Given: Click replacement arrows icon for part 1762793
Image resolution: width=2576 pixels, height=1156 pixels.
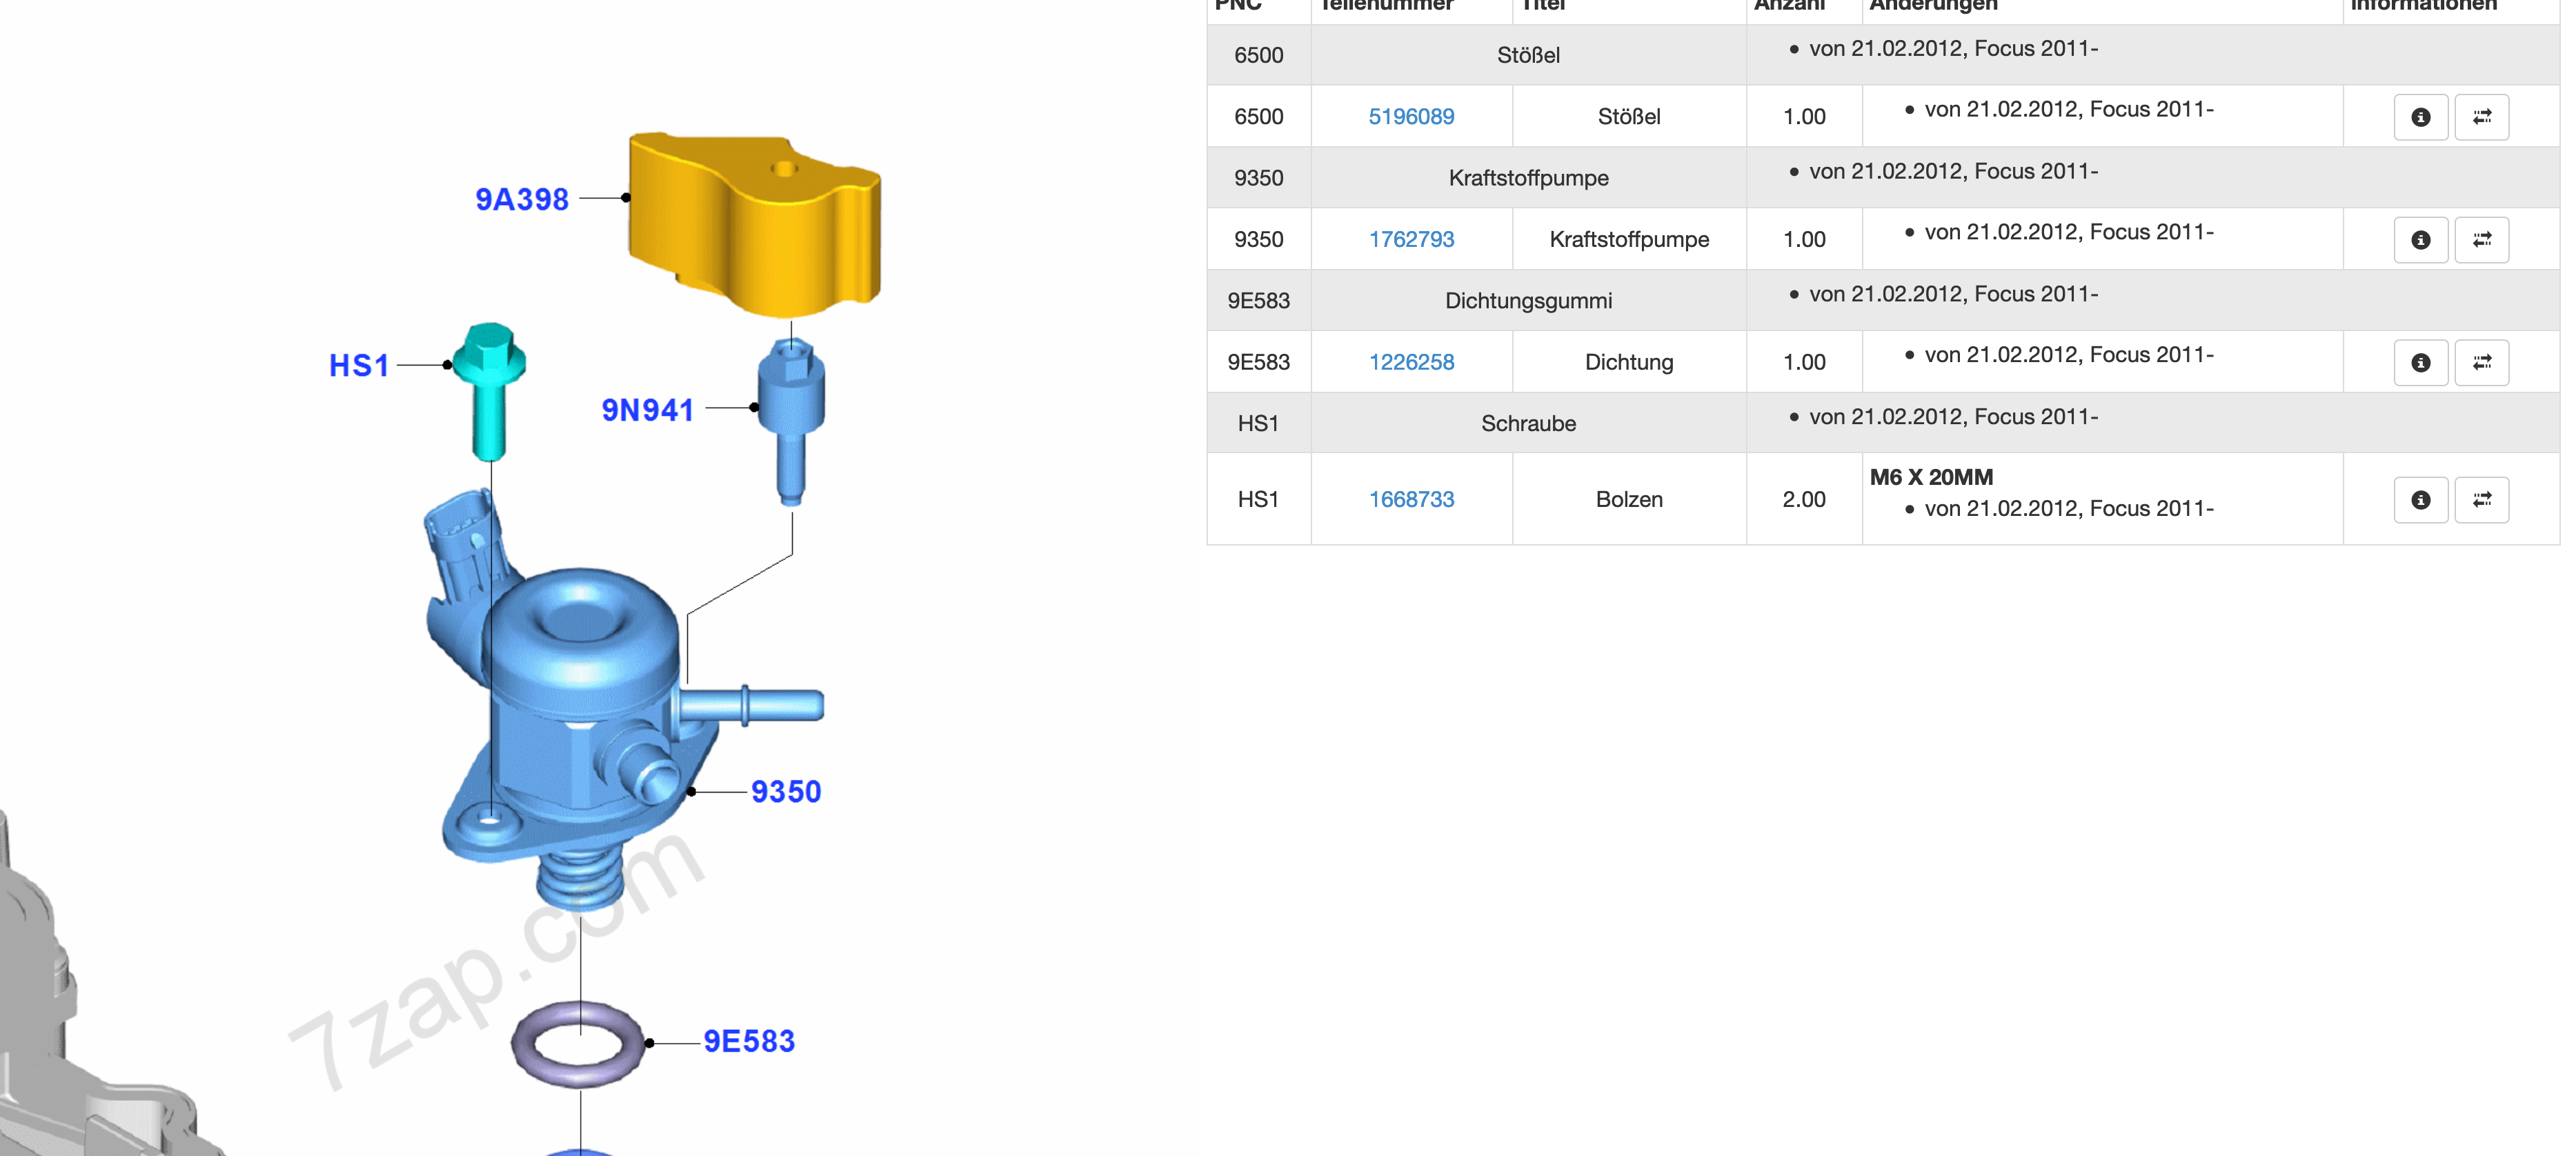Looking at the screenshot, I should point(2481,240).
